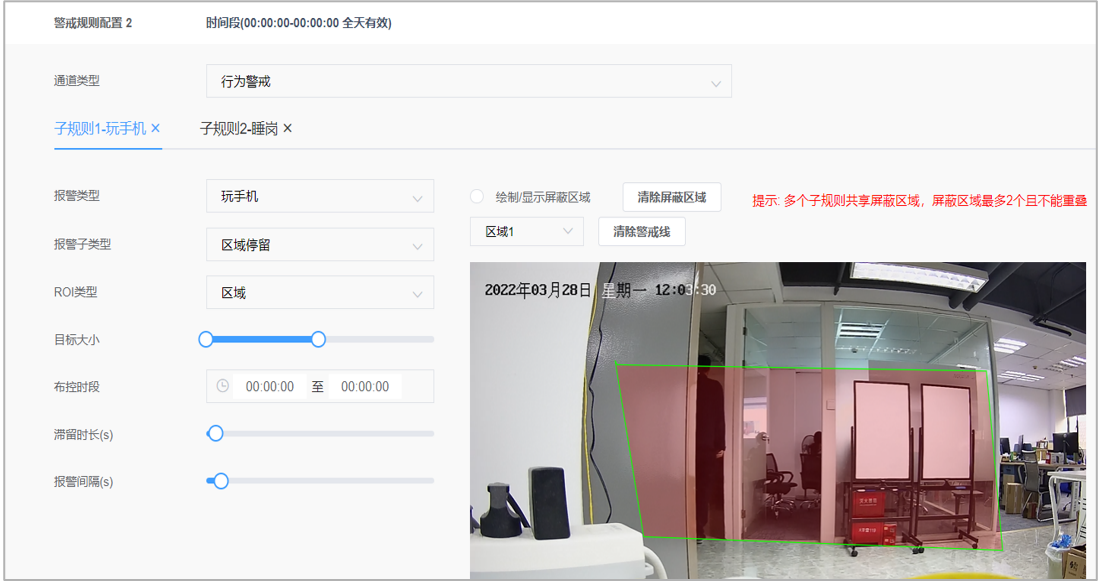Click the ROI类型 label
This screenshot has width=1098, height=587.
click(76, 292)
